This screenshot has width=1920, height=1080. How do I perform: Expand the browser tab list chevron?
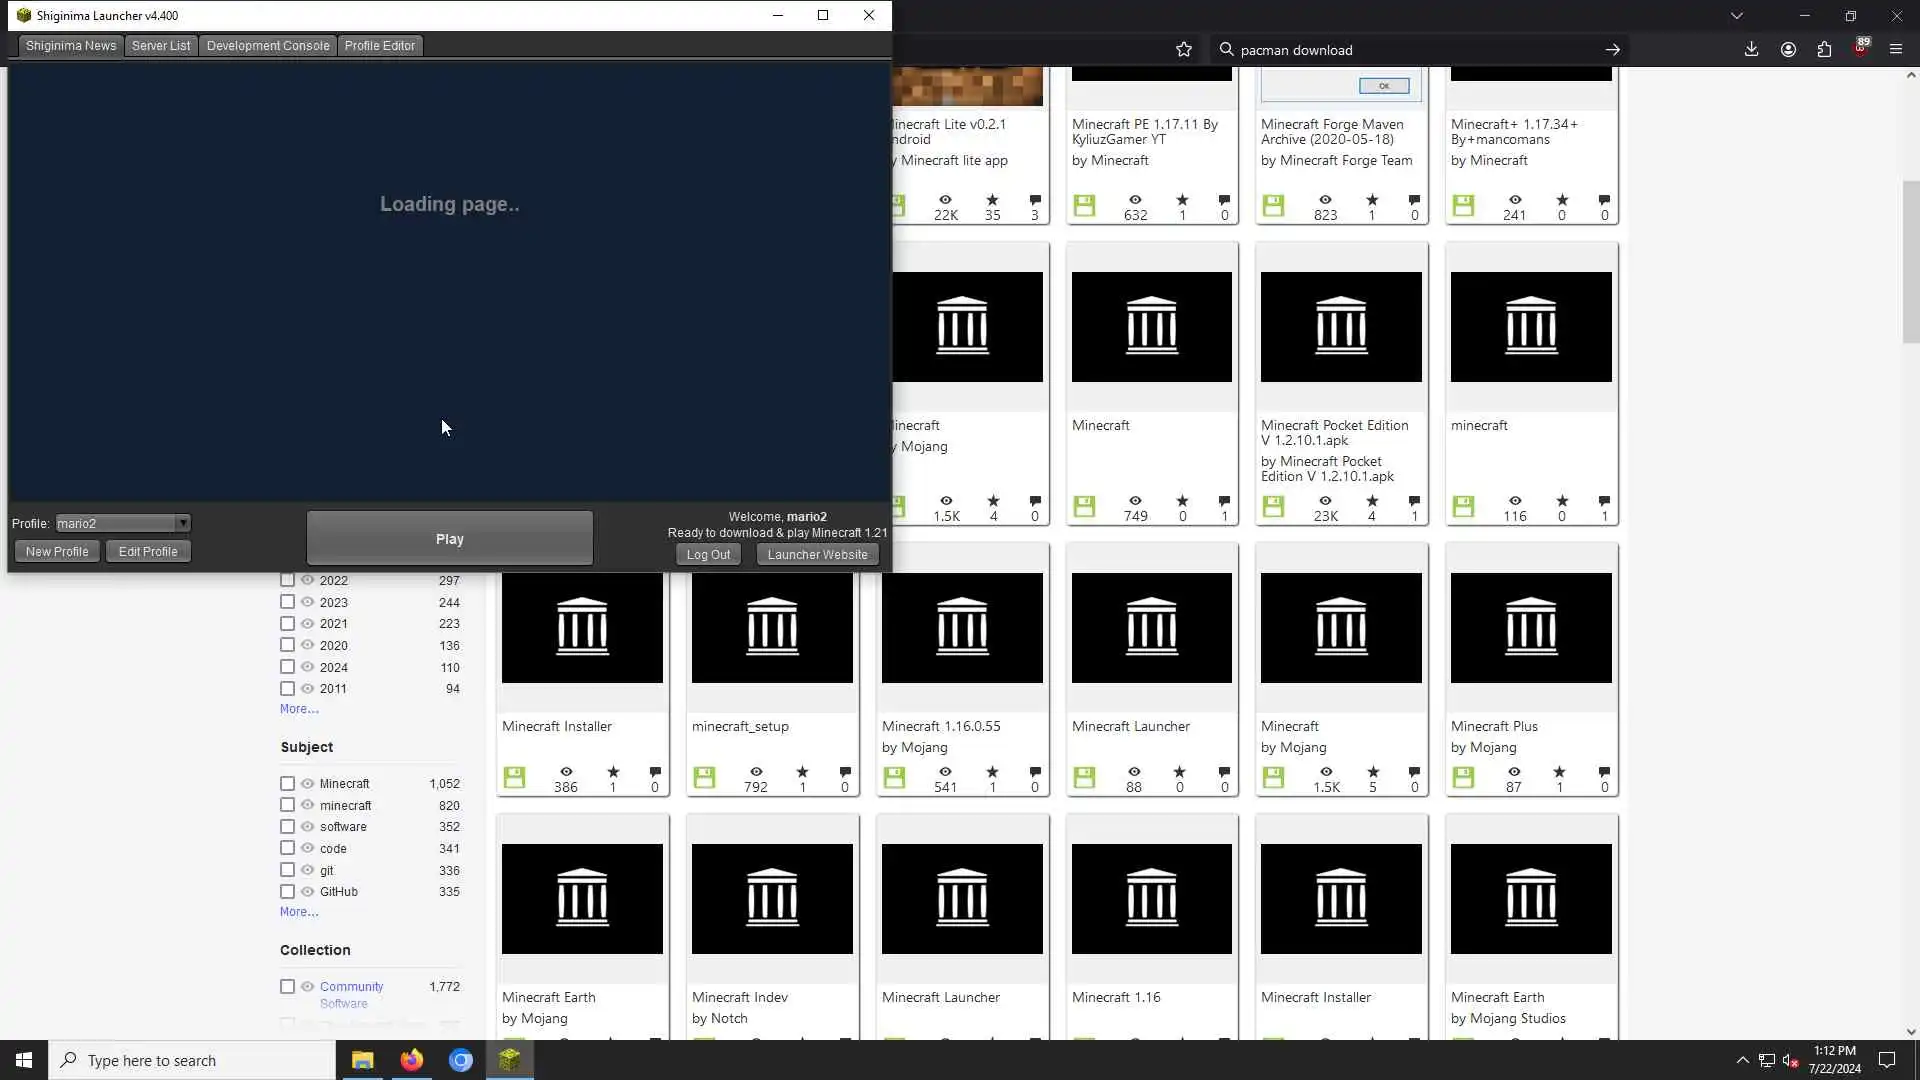[x=1737, y=16]
